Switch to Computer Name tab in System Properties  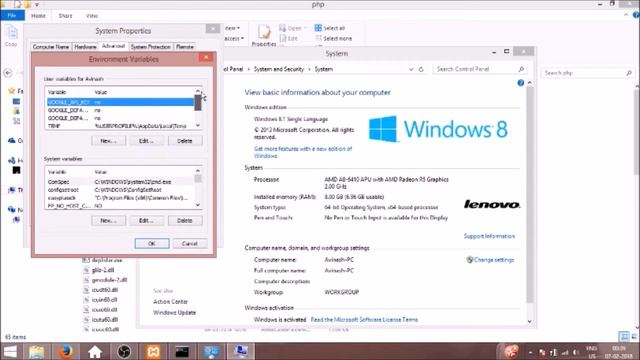click(x=51, y=47)
